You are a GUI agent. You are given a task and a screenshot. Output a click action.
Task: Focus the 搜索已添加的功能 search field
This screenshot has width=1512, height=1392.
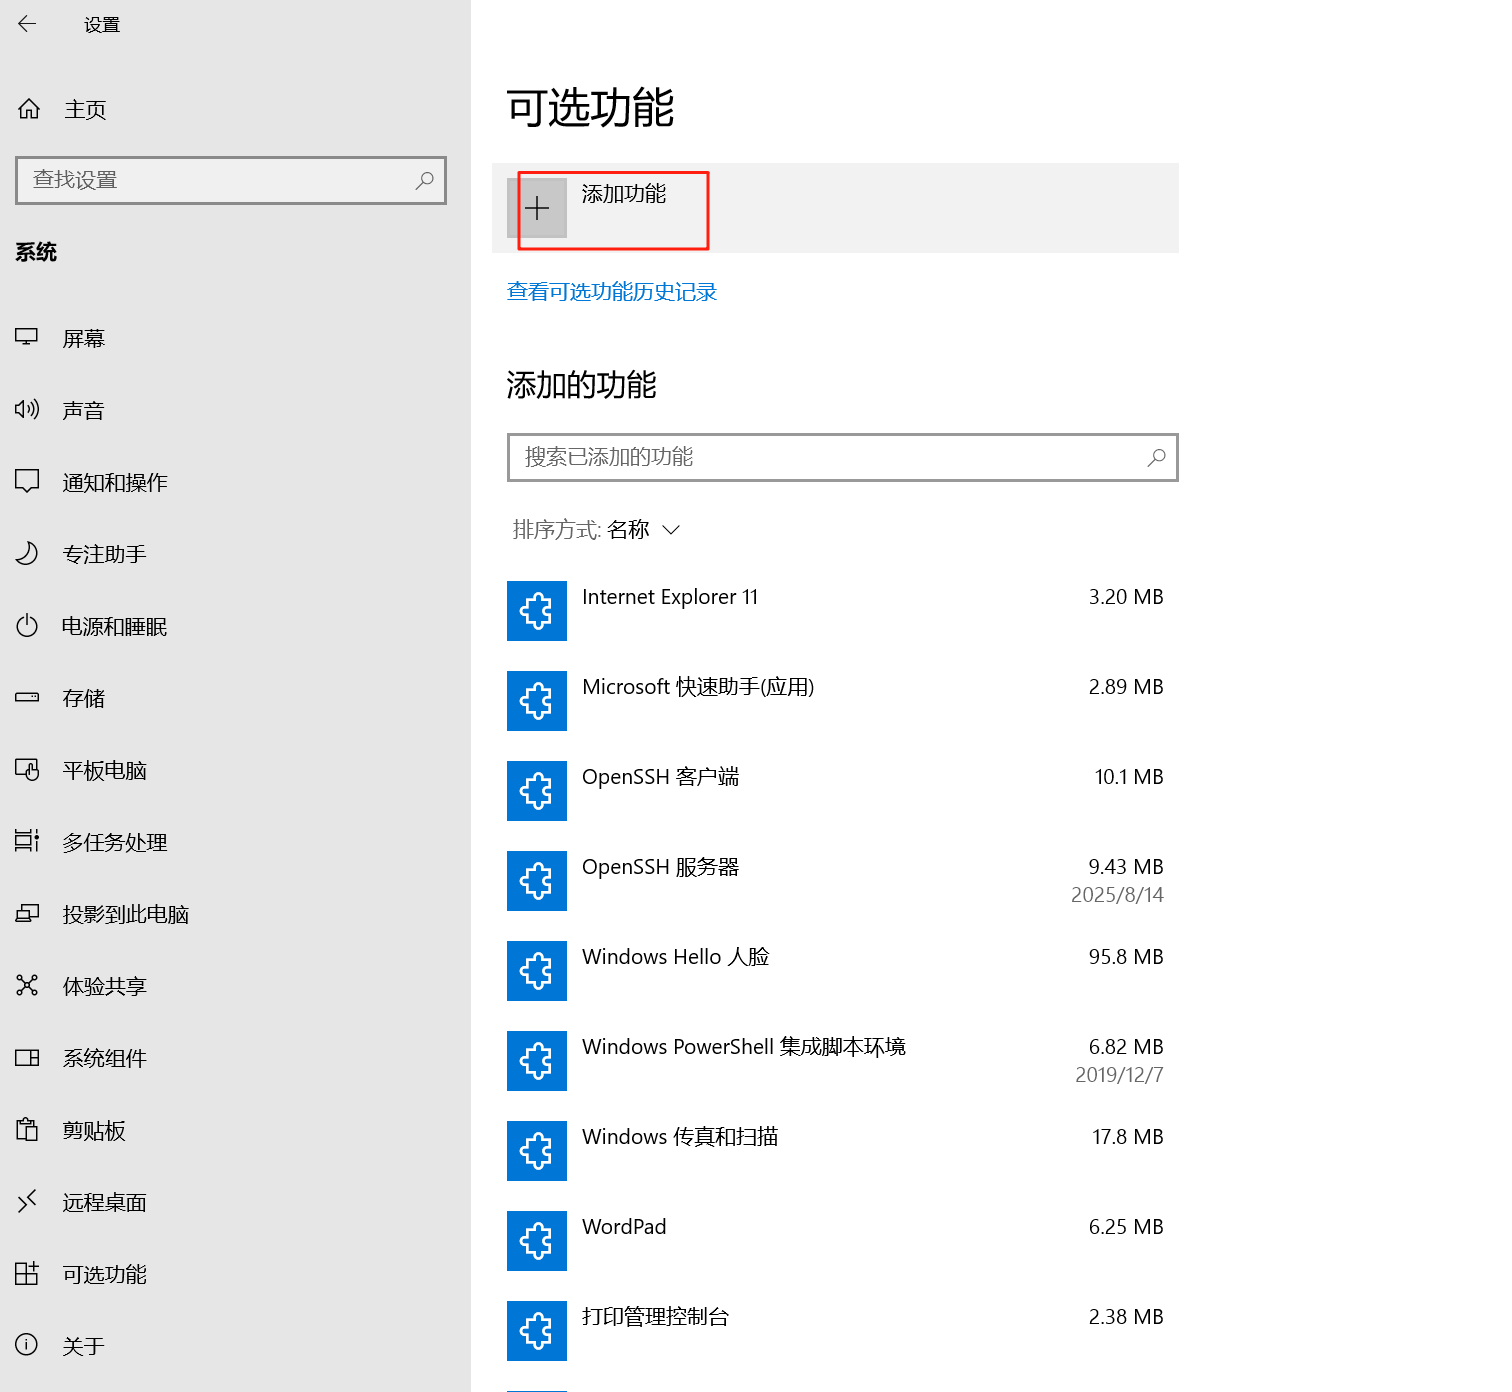[x=843, y=457]
